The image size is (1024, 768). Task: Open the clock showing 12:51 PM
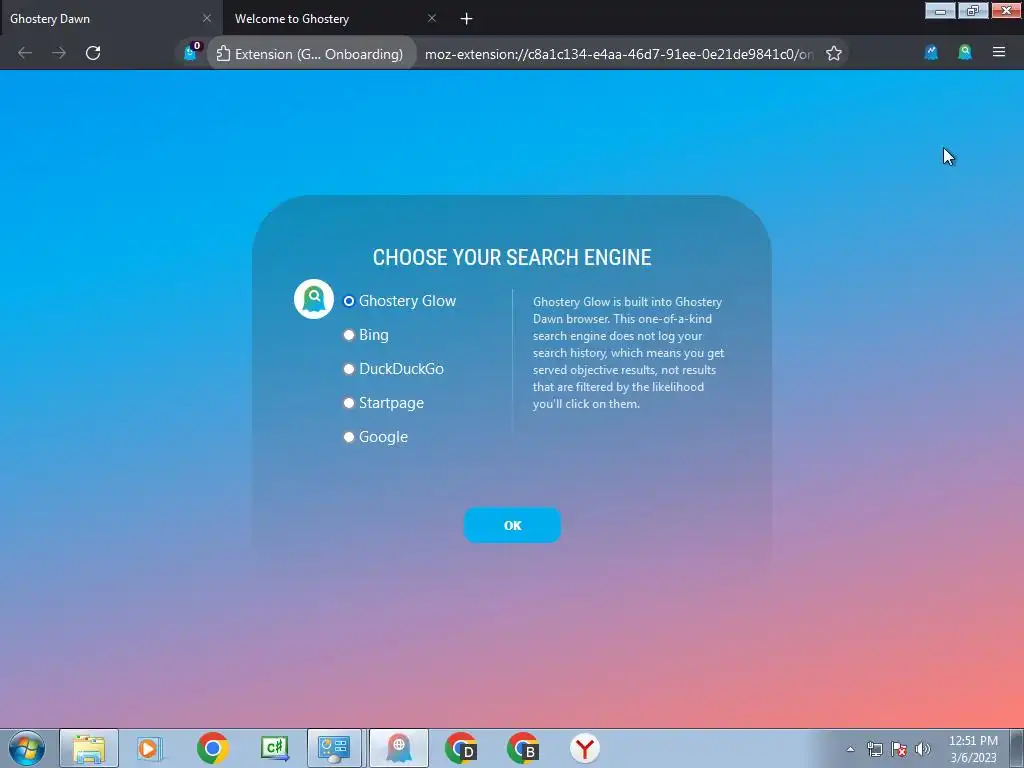973,749
